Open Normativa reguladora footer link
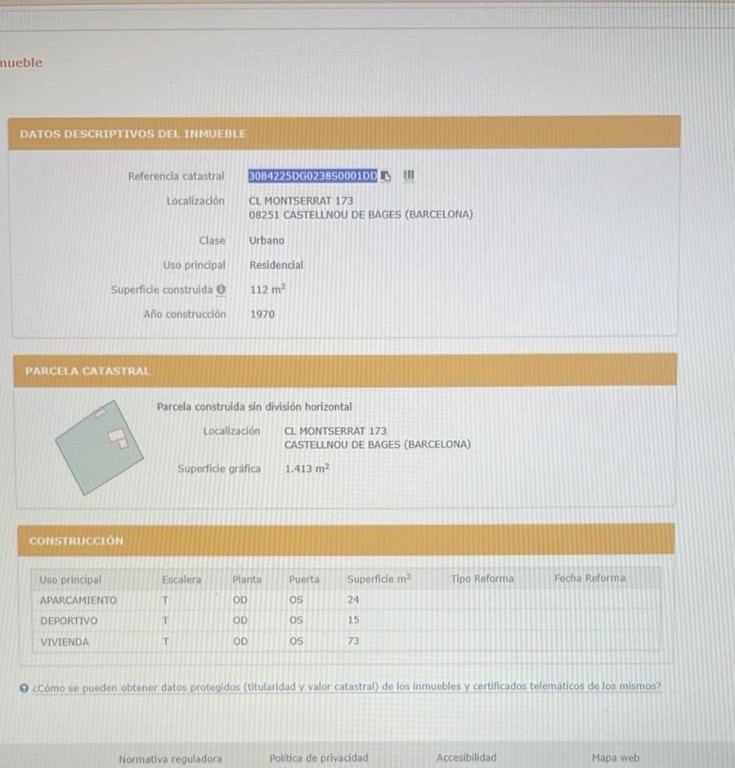The height and width of the screenshot is (768, 735). pyautogui.click(x=170, y=758)
